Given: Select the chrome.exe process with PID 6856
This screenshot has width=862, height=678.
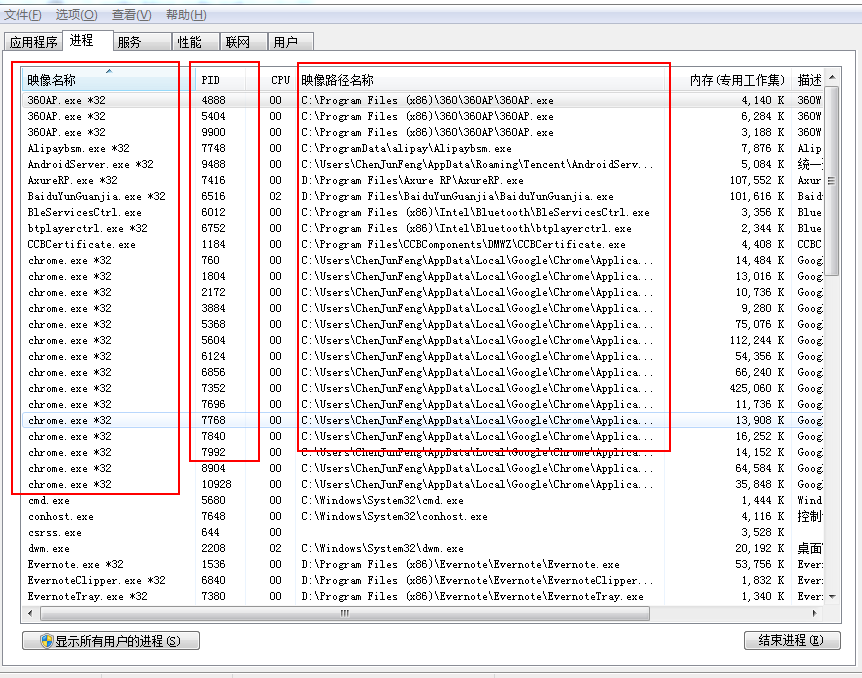Looking at the screenshot, I should tap(422, 372).
